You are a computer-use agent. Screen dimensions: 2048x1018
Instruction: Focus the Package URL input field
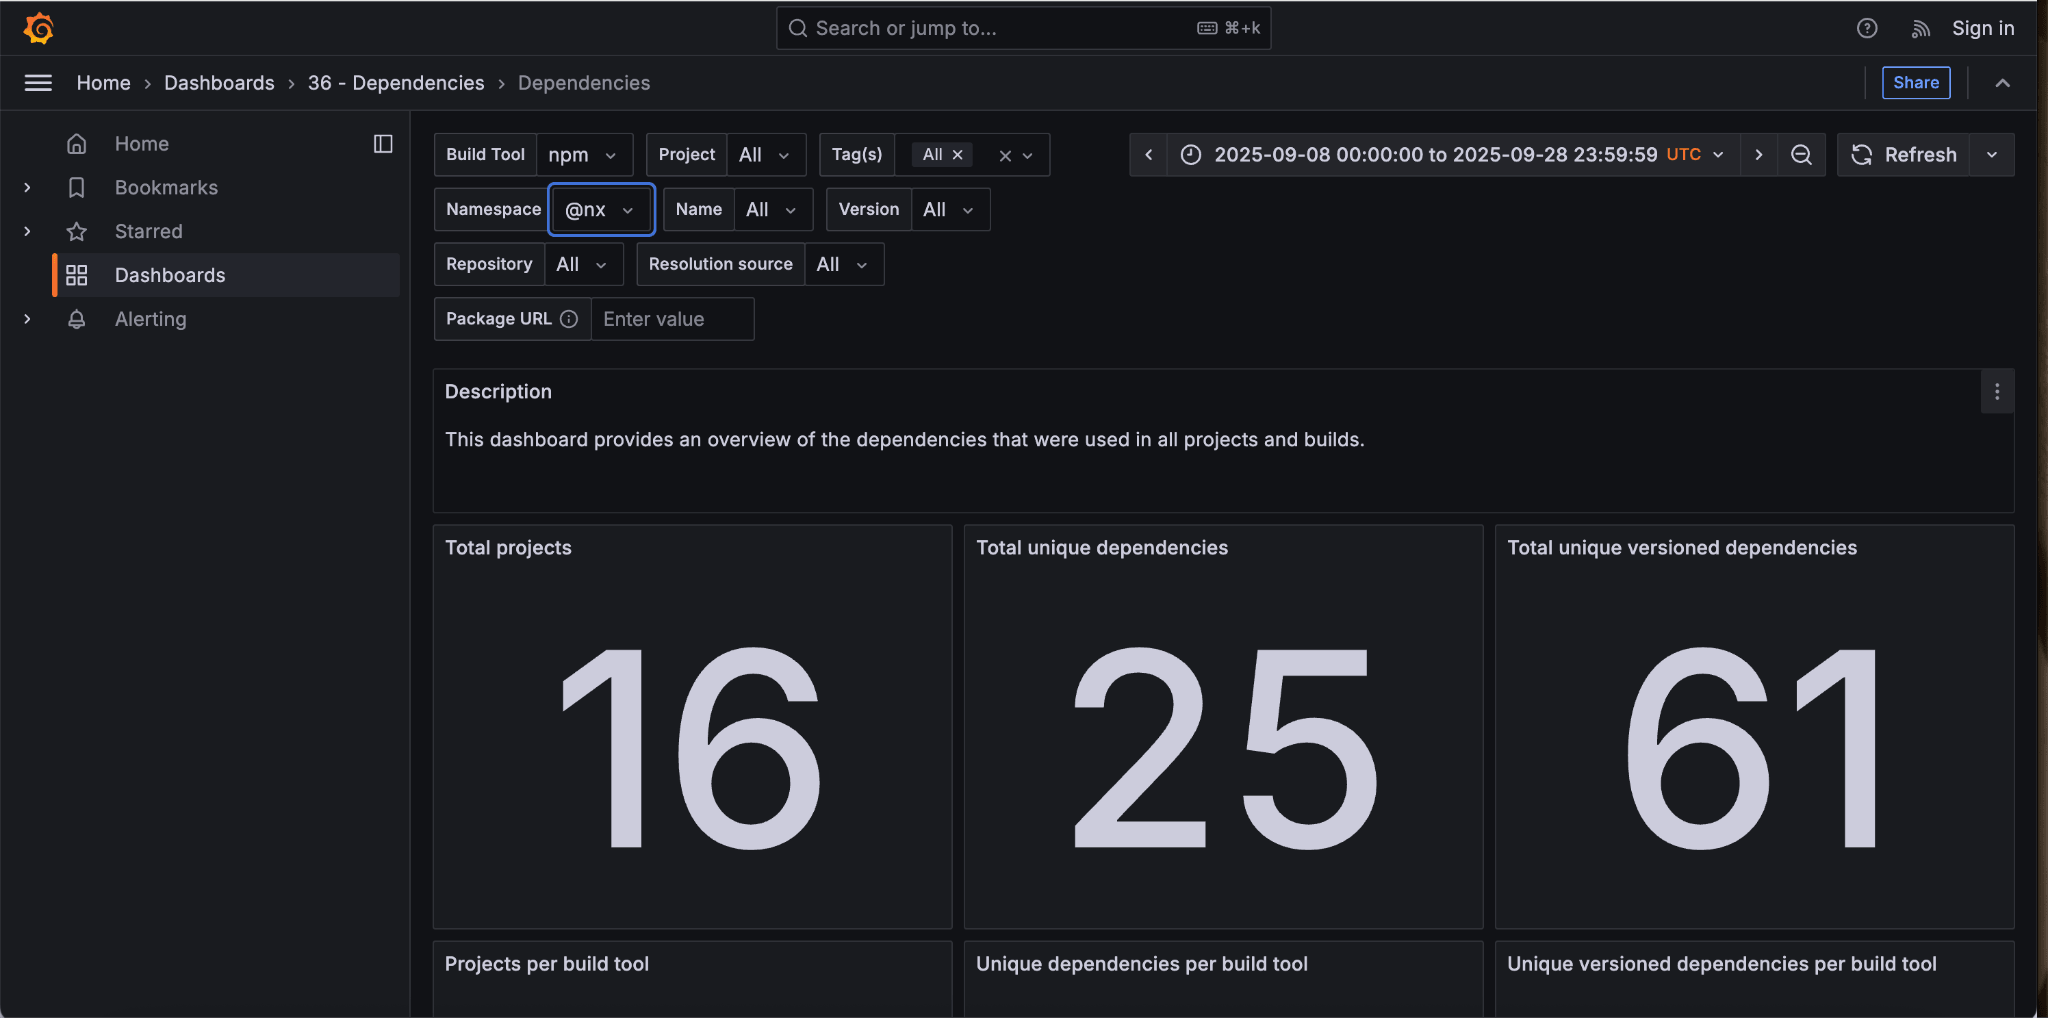pyautogui.click(x=672, y=319)
